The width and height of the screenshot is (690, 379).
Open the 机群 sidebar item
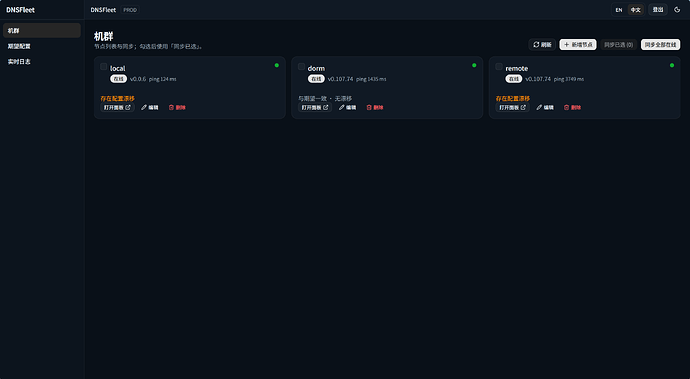coord(42,30)
